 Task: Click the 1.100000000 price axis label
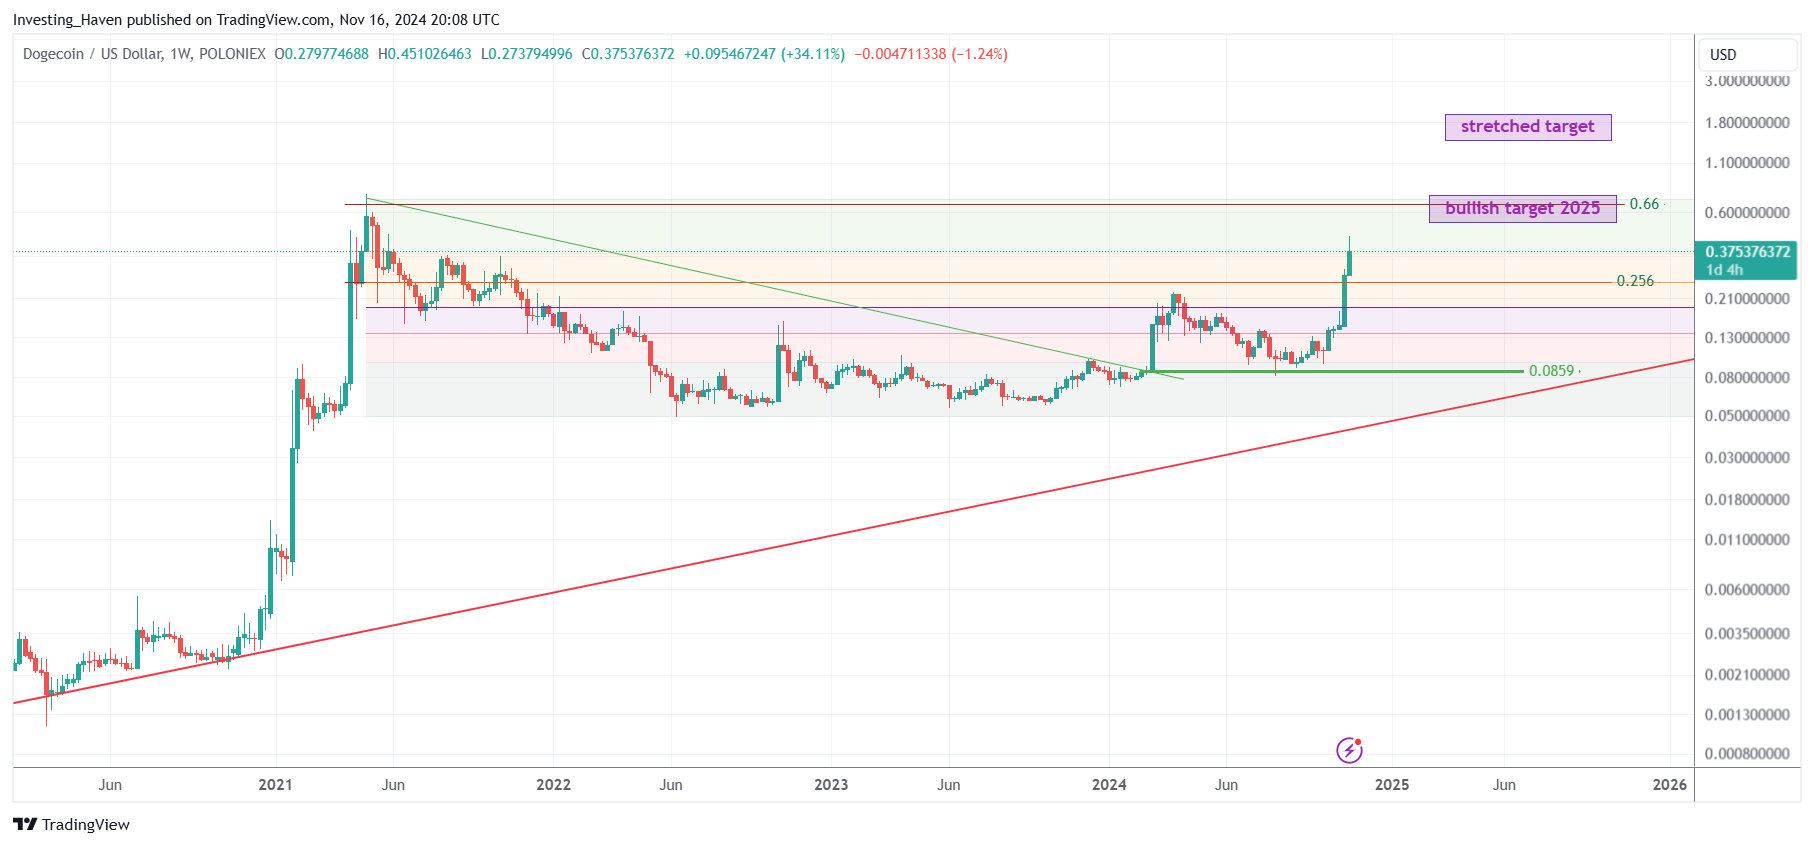point(1747,163)
